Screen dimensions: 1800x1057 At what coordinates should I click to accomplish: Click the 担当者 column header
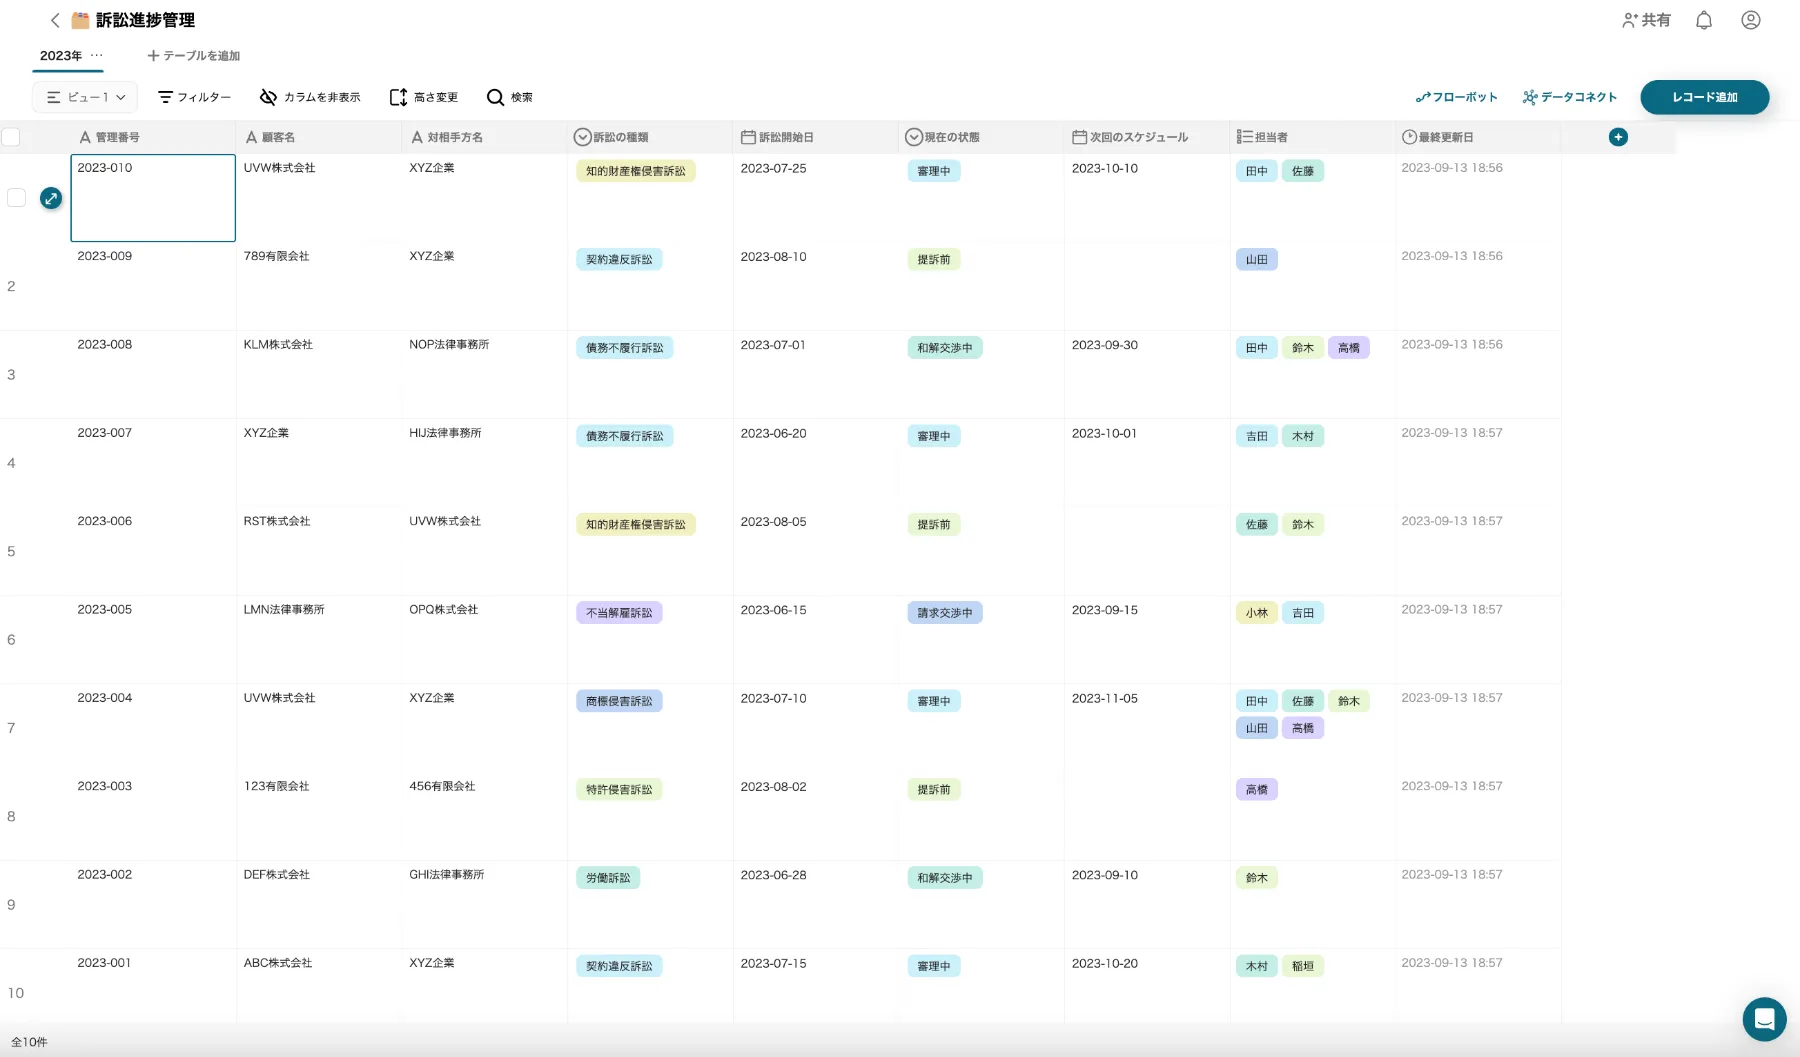click(1313, 137)
